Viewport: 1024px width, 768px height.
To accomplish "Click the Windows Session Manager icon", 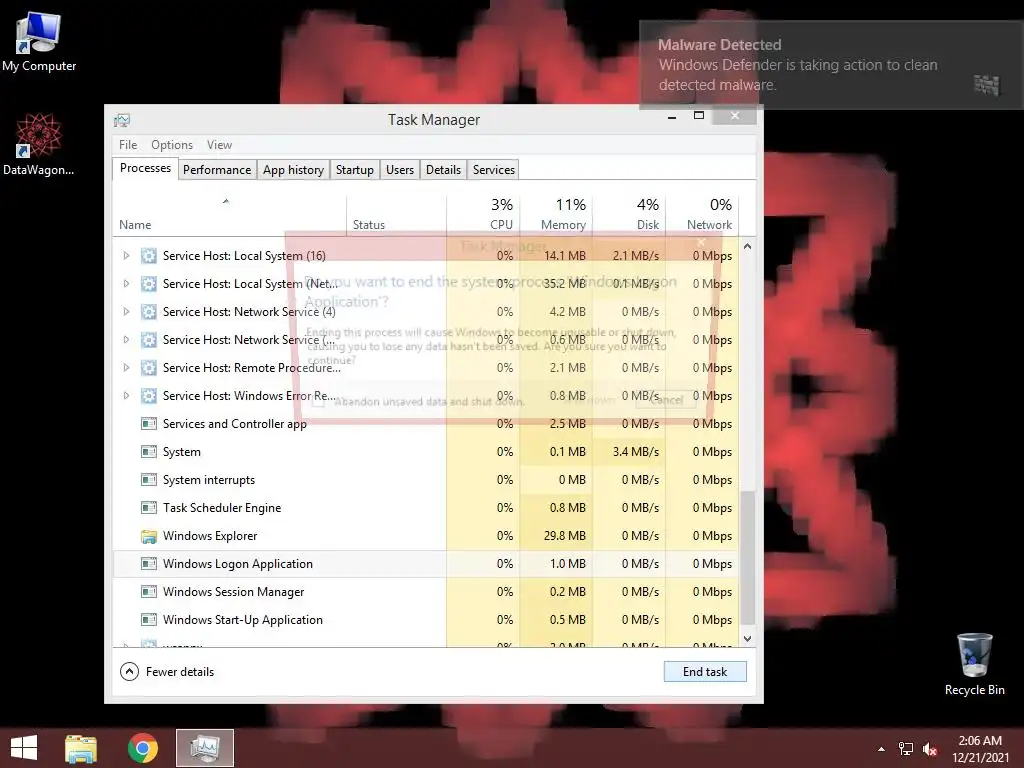I will (x=149, y=592).
